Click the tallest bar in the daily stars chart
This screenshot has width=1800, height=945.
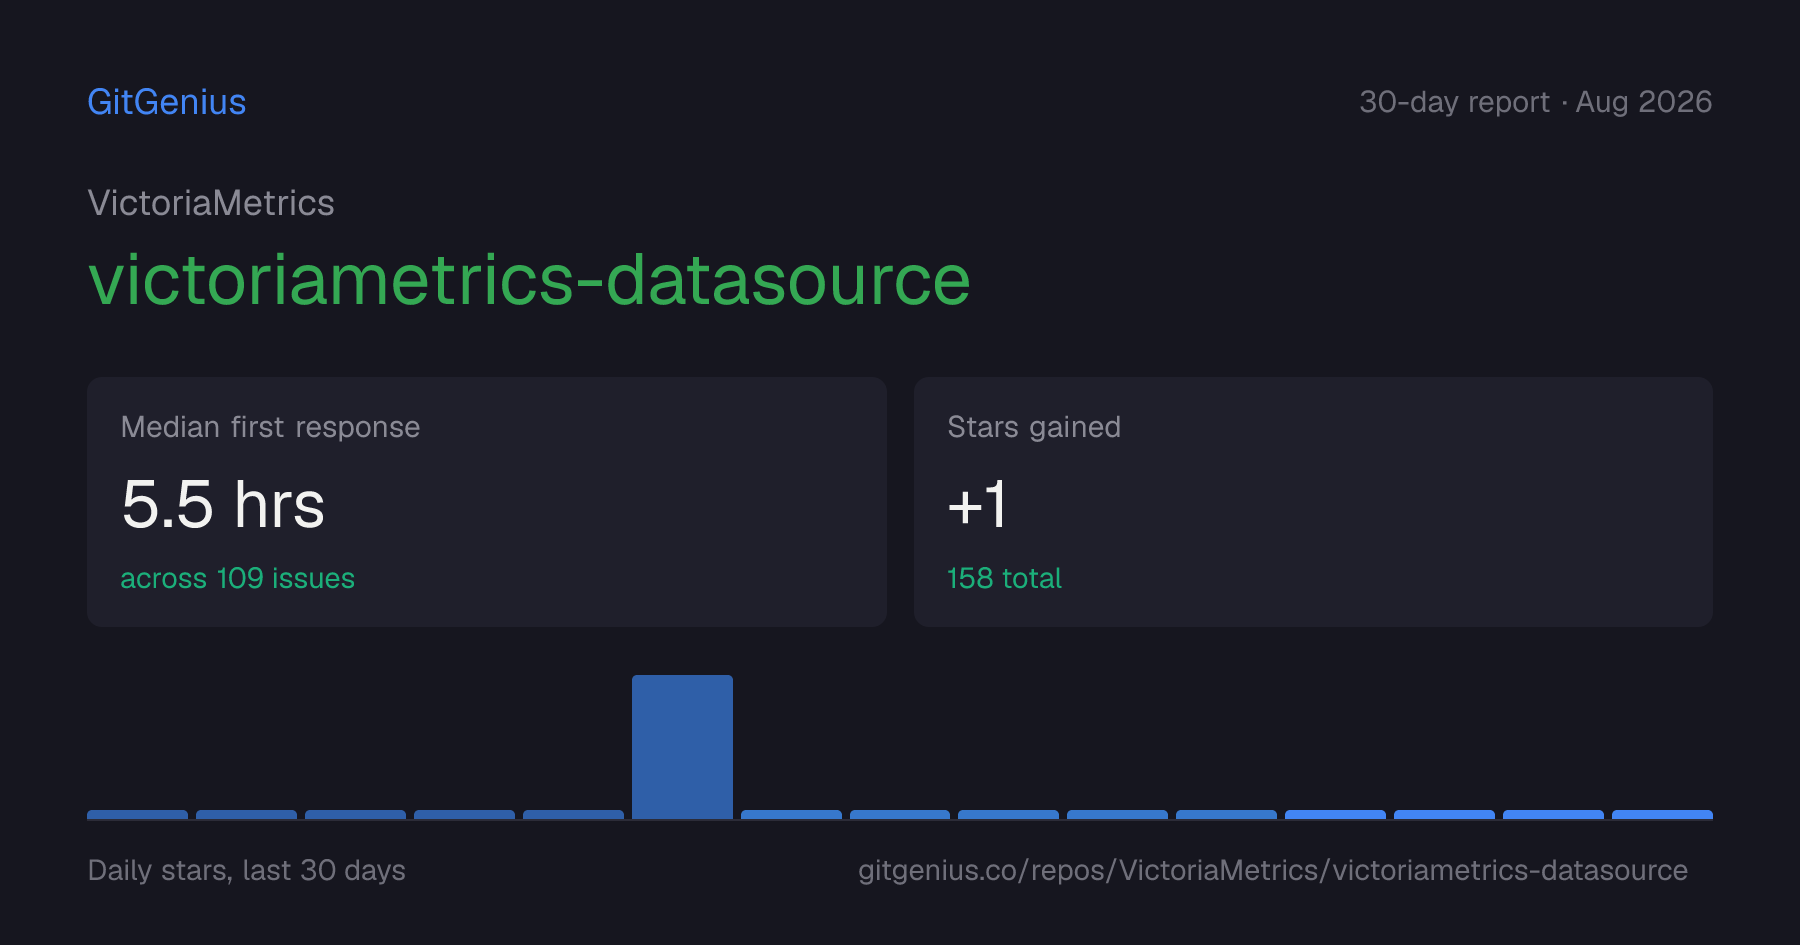[x=682, y=747]
